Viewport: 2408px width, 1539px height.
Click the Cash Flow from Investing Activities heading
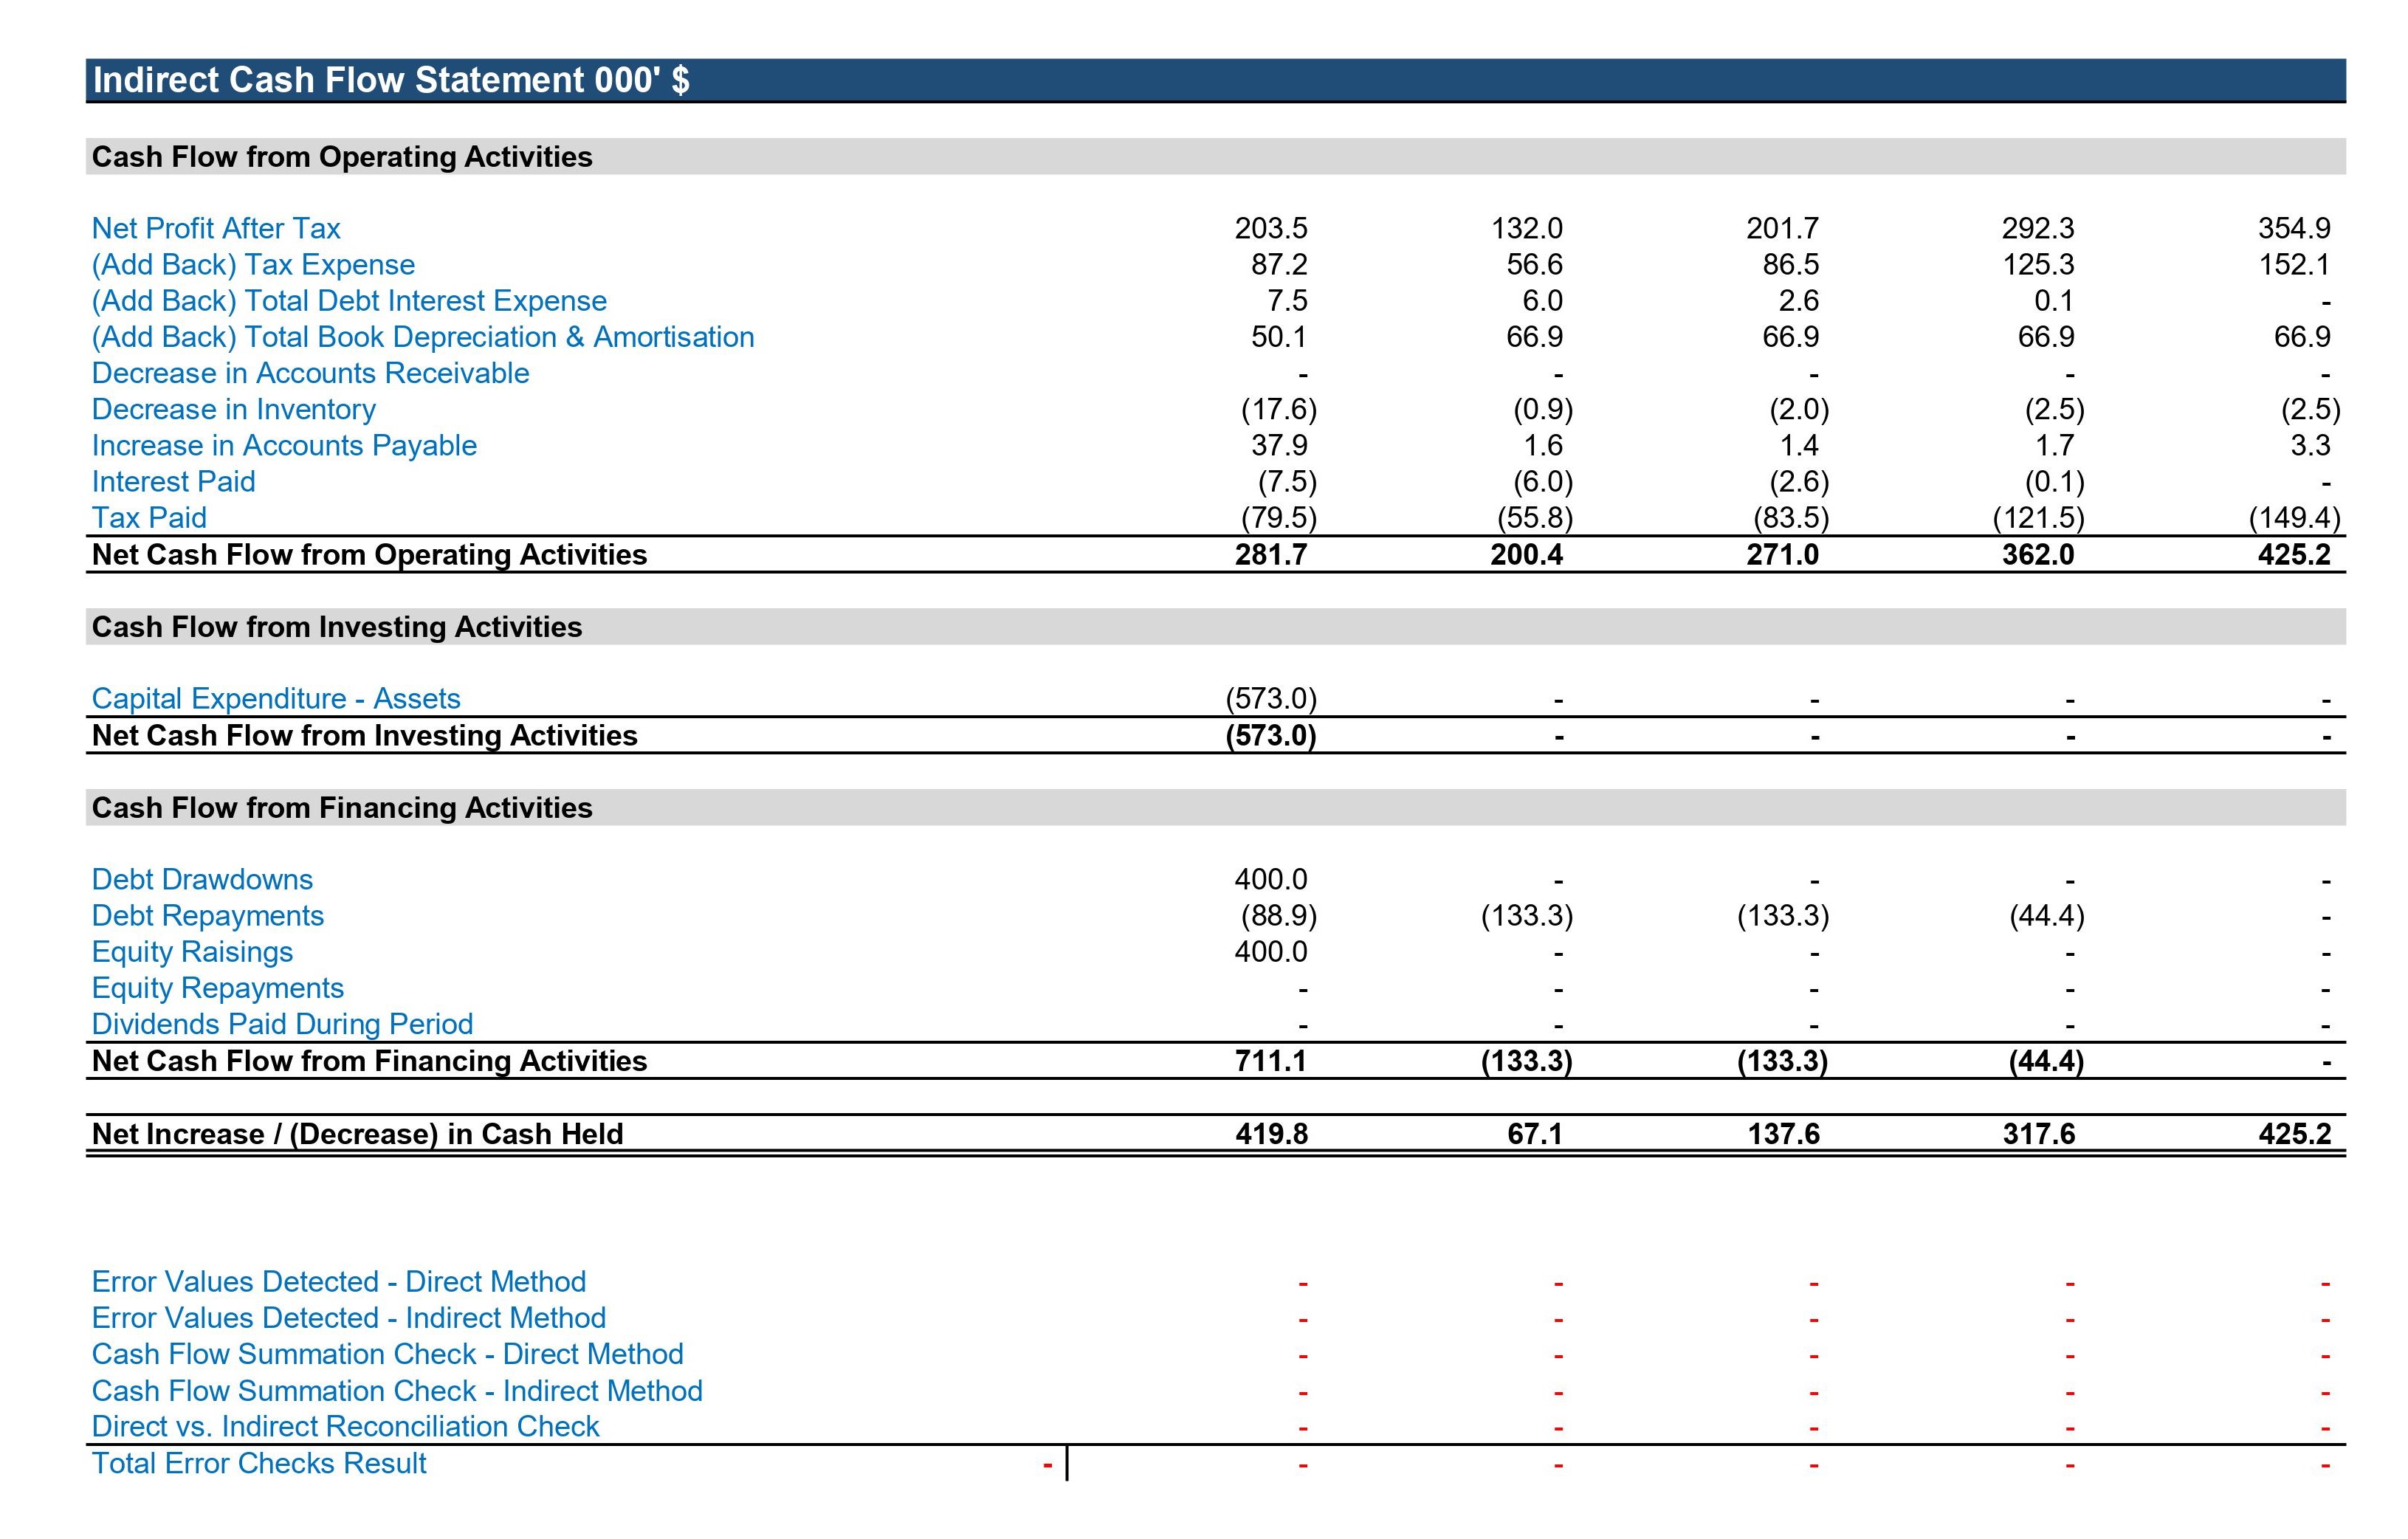(x=337, y=627)
